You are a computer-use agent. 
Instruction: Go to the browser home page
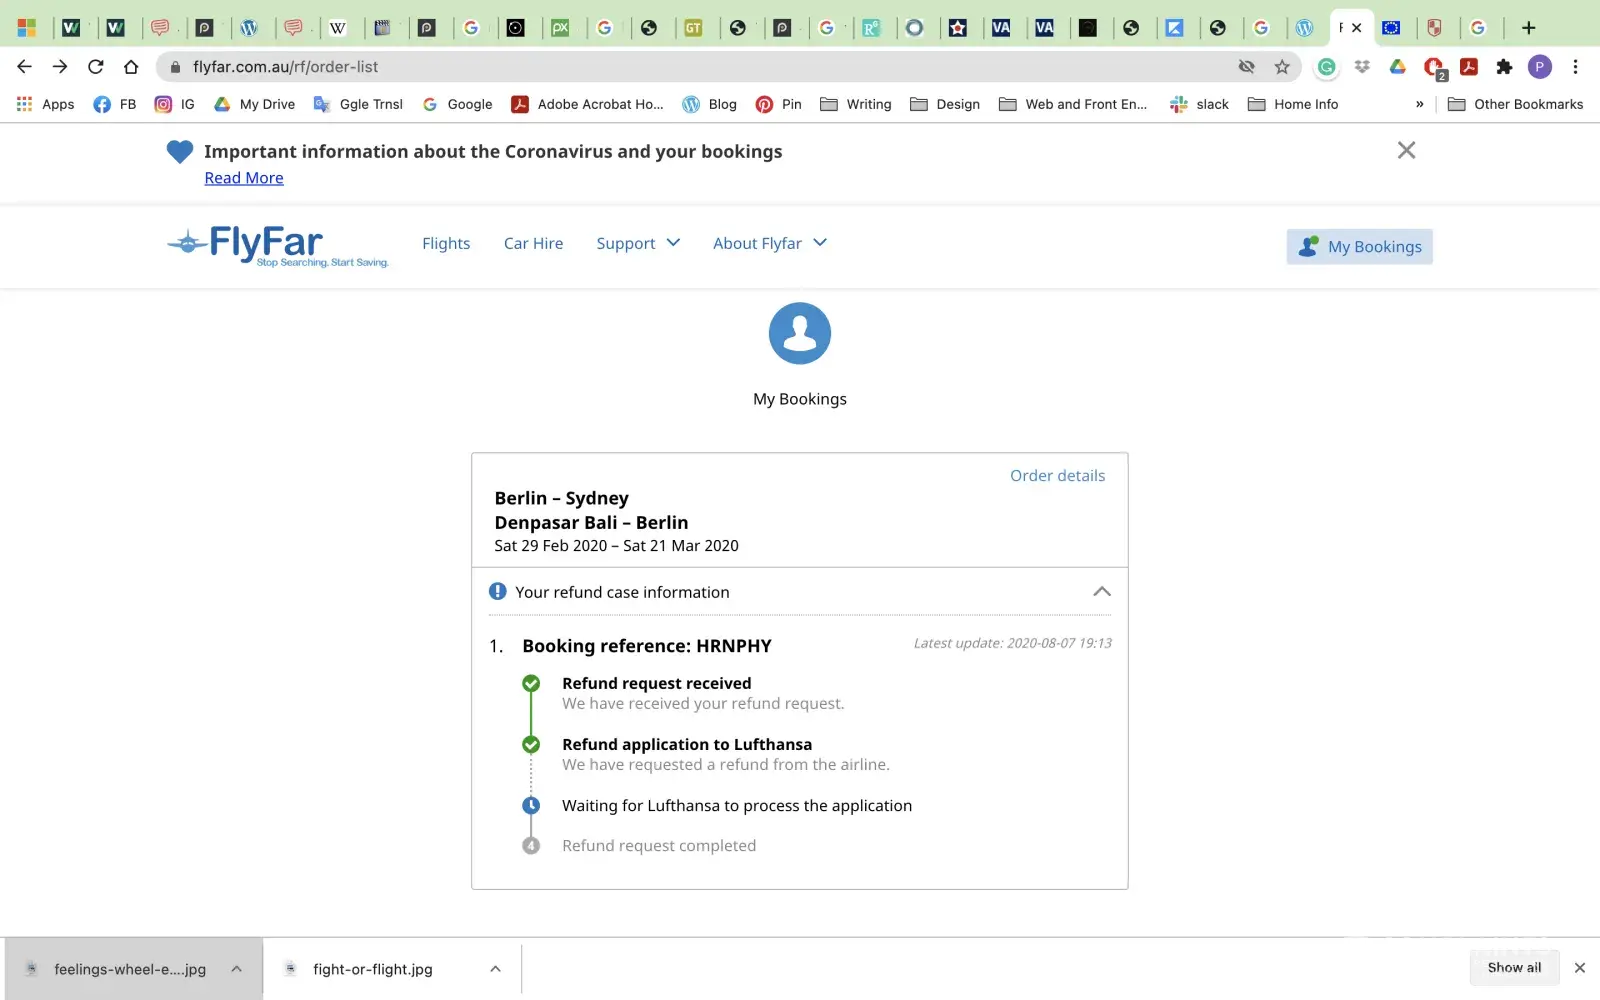pyautogui.click(x=131, y=67)
